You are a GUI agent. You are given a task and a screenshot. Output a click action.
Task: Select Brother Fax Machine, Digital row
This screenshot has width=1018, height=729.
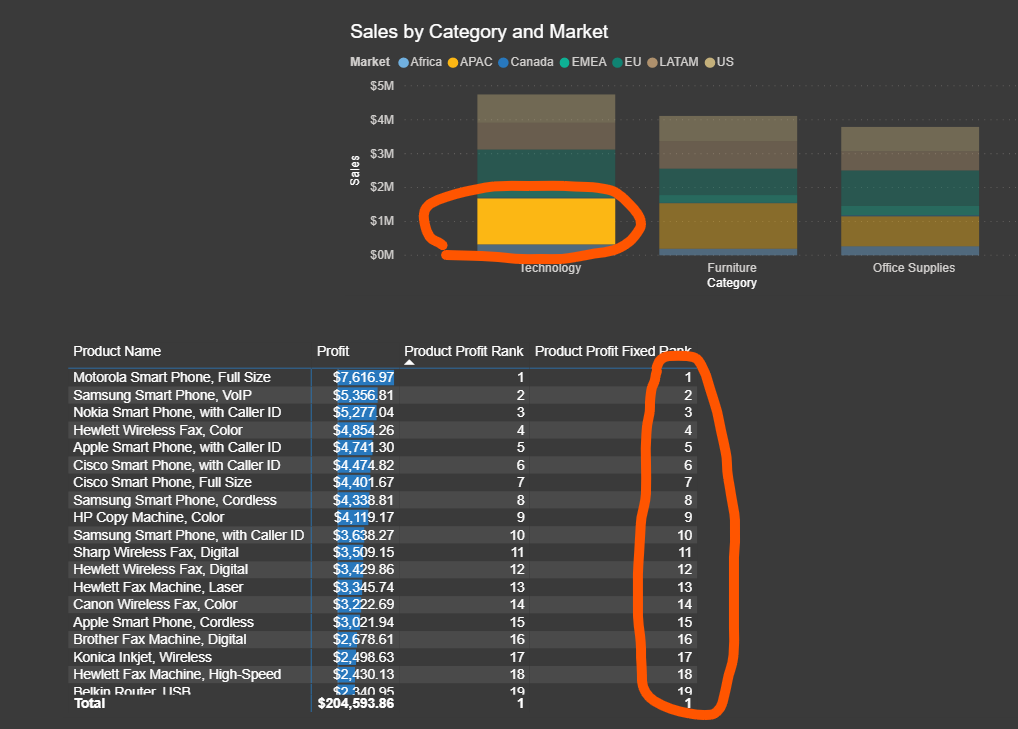(382, 639)
